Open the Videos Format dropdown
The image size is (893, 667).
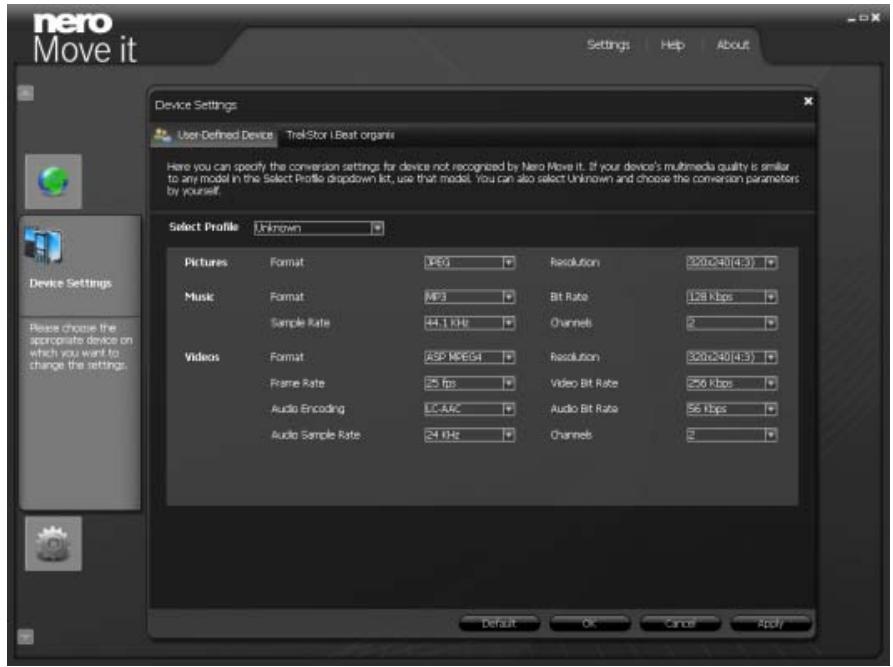click(470, 357)
